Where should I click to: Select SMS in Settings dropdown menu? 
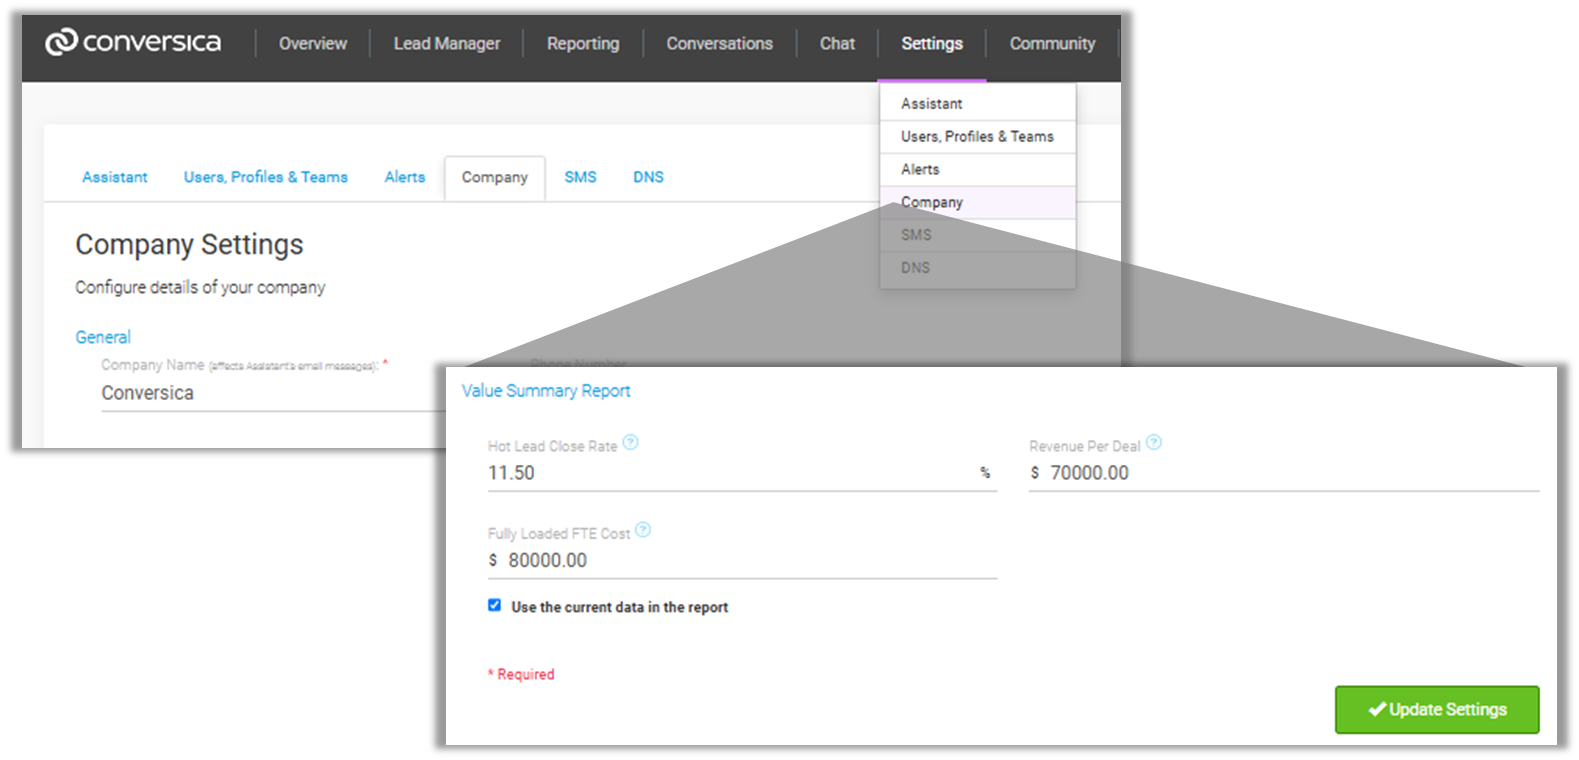[x=978, y=235]
